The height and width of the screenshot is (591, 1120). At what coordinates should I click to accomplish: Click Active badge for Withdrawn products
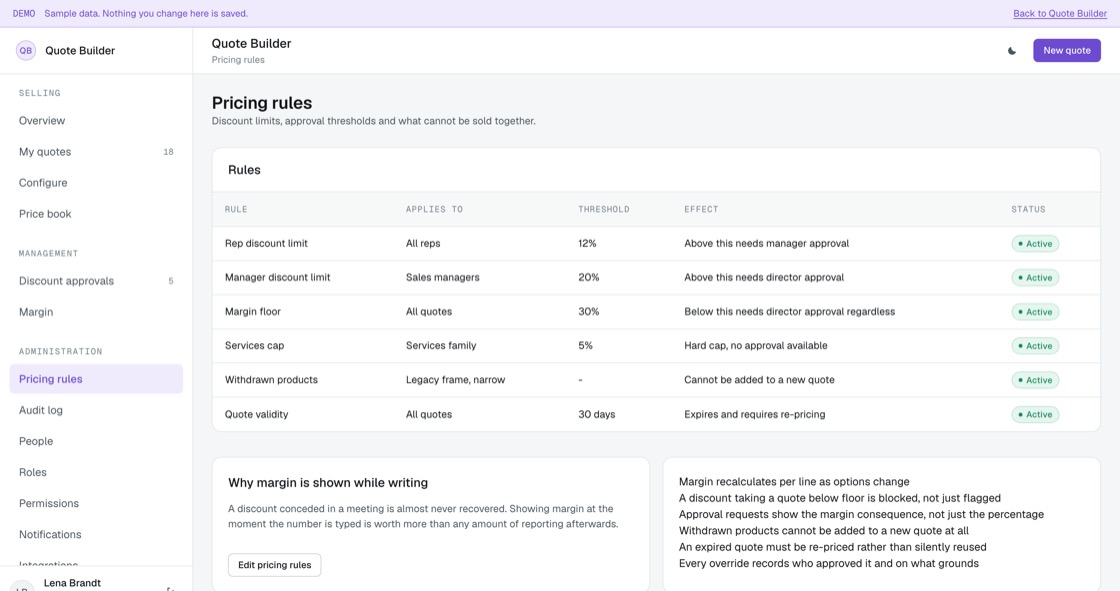[x=1035, y=380]
